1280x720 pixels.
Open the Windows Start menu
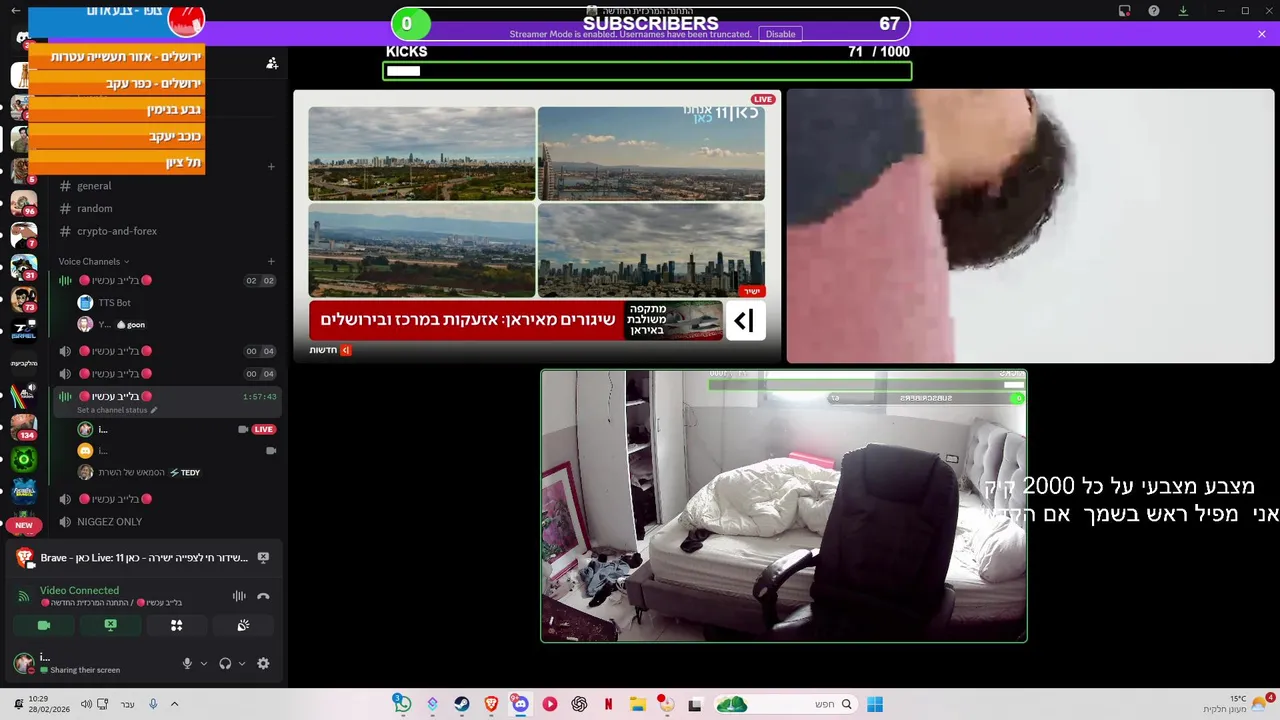(x=875, y=704)
